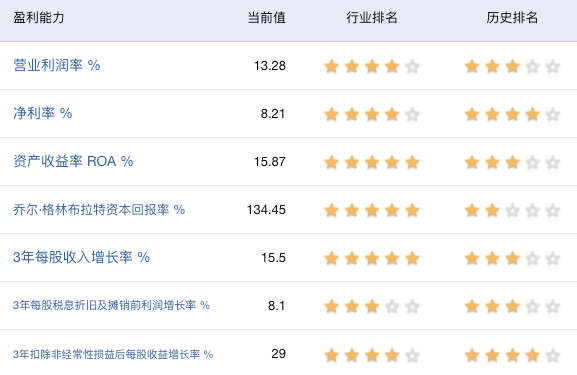Open 资产收益率 ROA % metric link

pyautogui.click(x=73, y=161)
